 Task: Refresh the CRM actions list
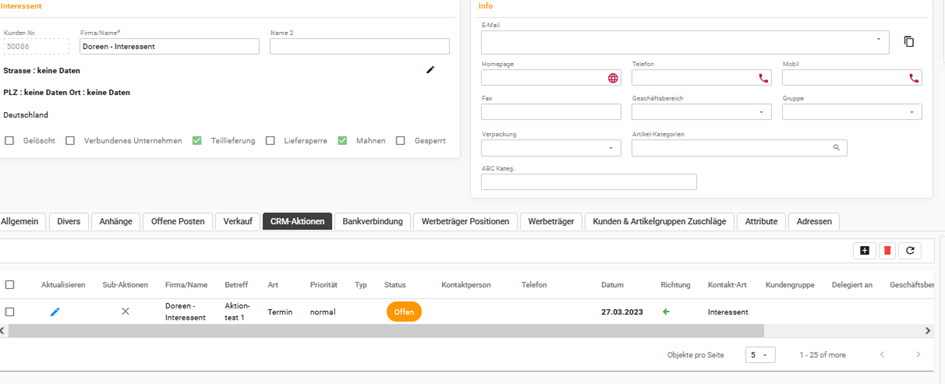click(909, 251)
